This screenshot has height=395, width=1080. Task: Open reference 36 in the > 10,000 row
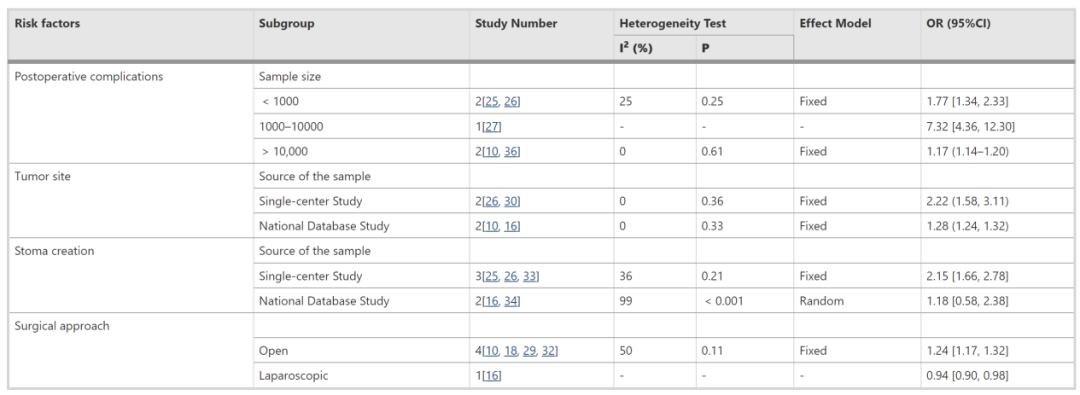pos(510,151)
